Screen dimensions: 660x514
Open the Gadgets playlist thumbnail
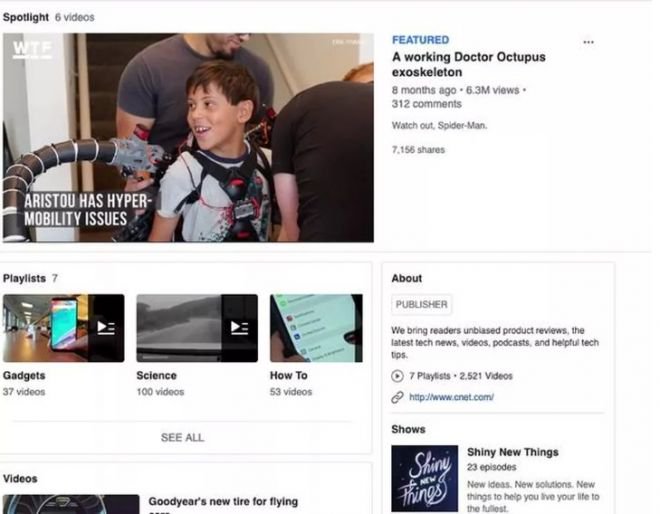coord(64,328)
